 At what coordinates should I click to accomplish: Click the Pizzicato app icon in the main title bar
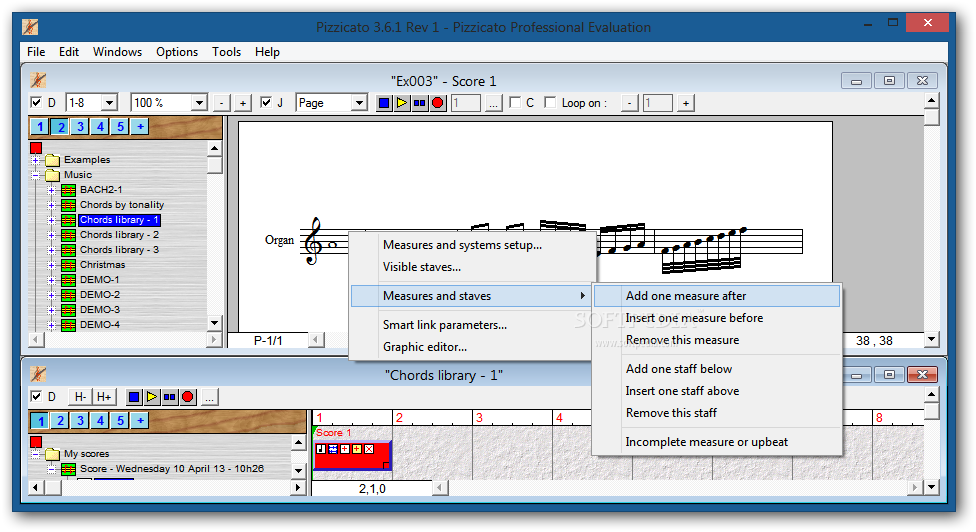pos(30,27)
